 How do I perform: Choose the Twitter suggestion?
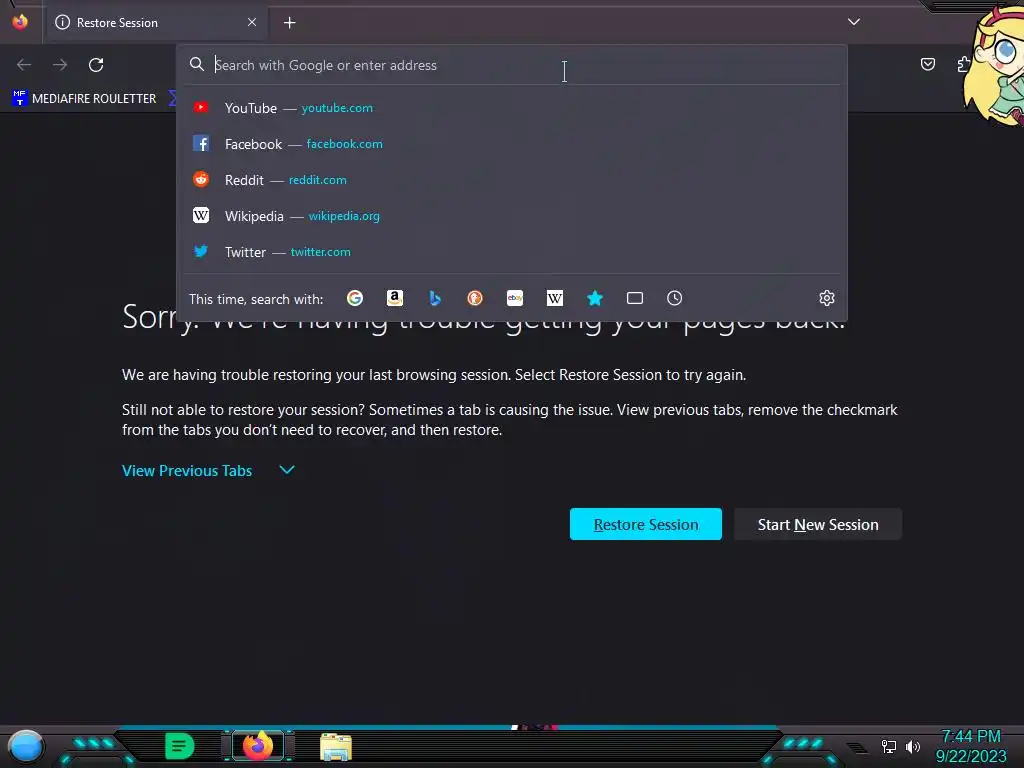(512, 251)
